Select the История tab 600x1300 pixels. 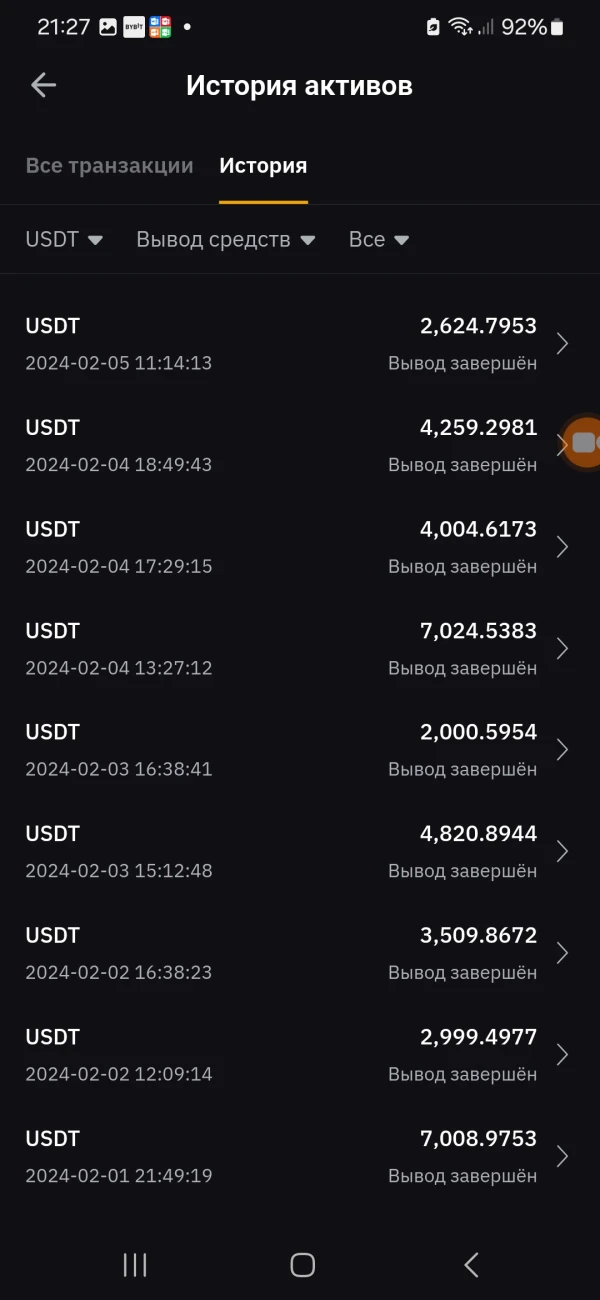(263, 166)
